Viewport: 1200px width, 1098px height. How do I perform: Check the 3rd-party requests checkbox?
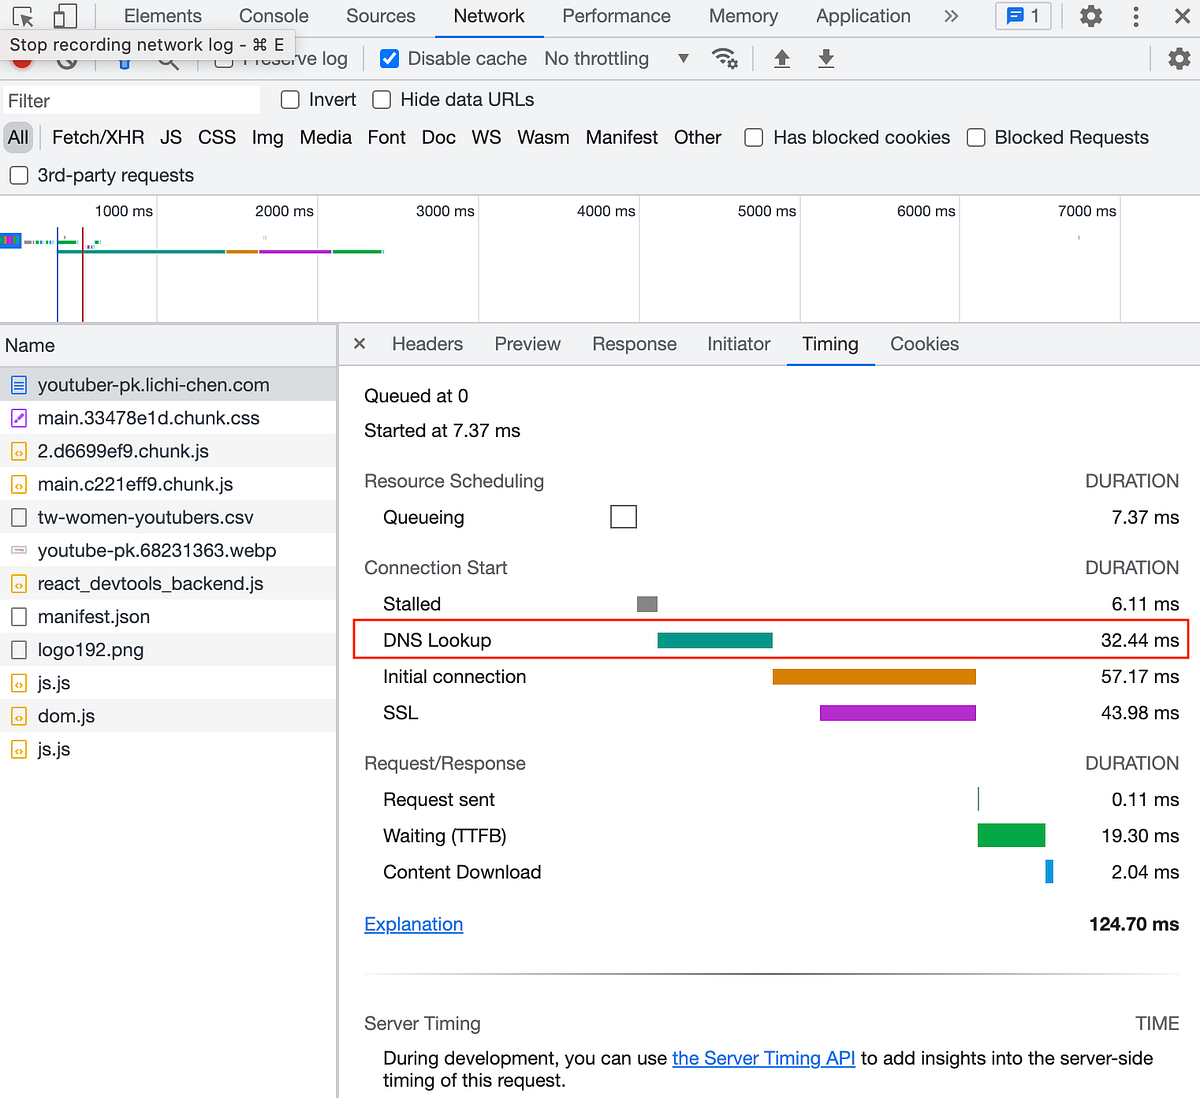(19, 176)
